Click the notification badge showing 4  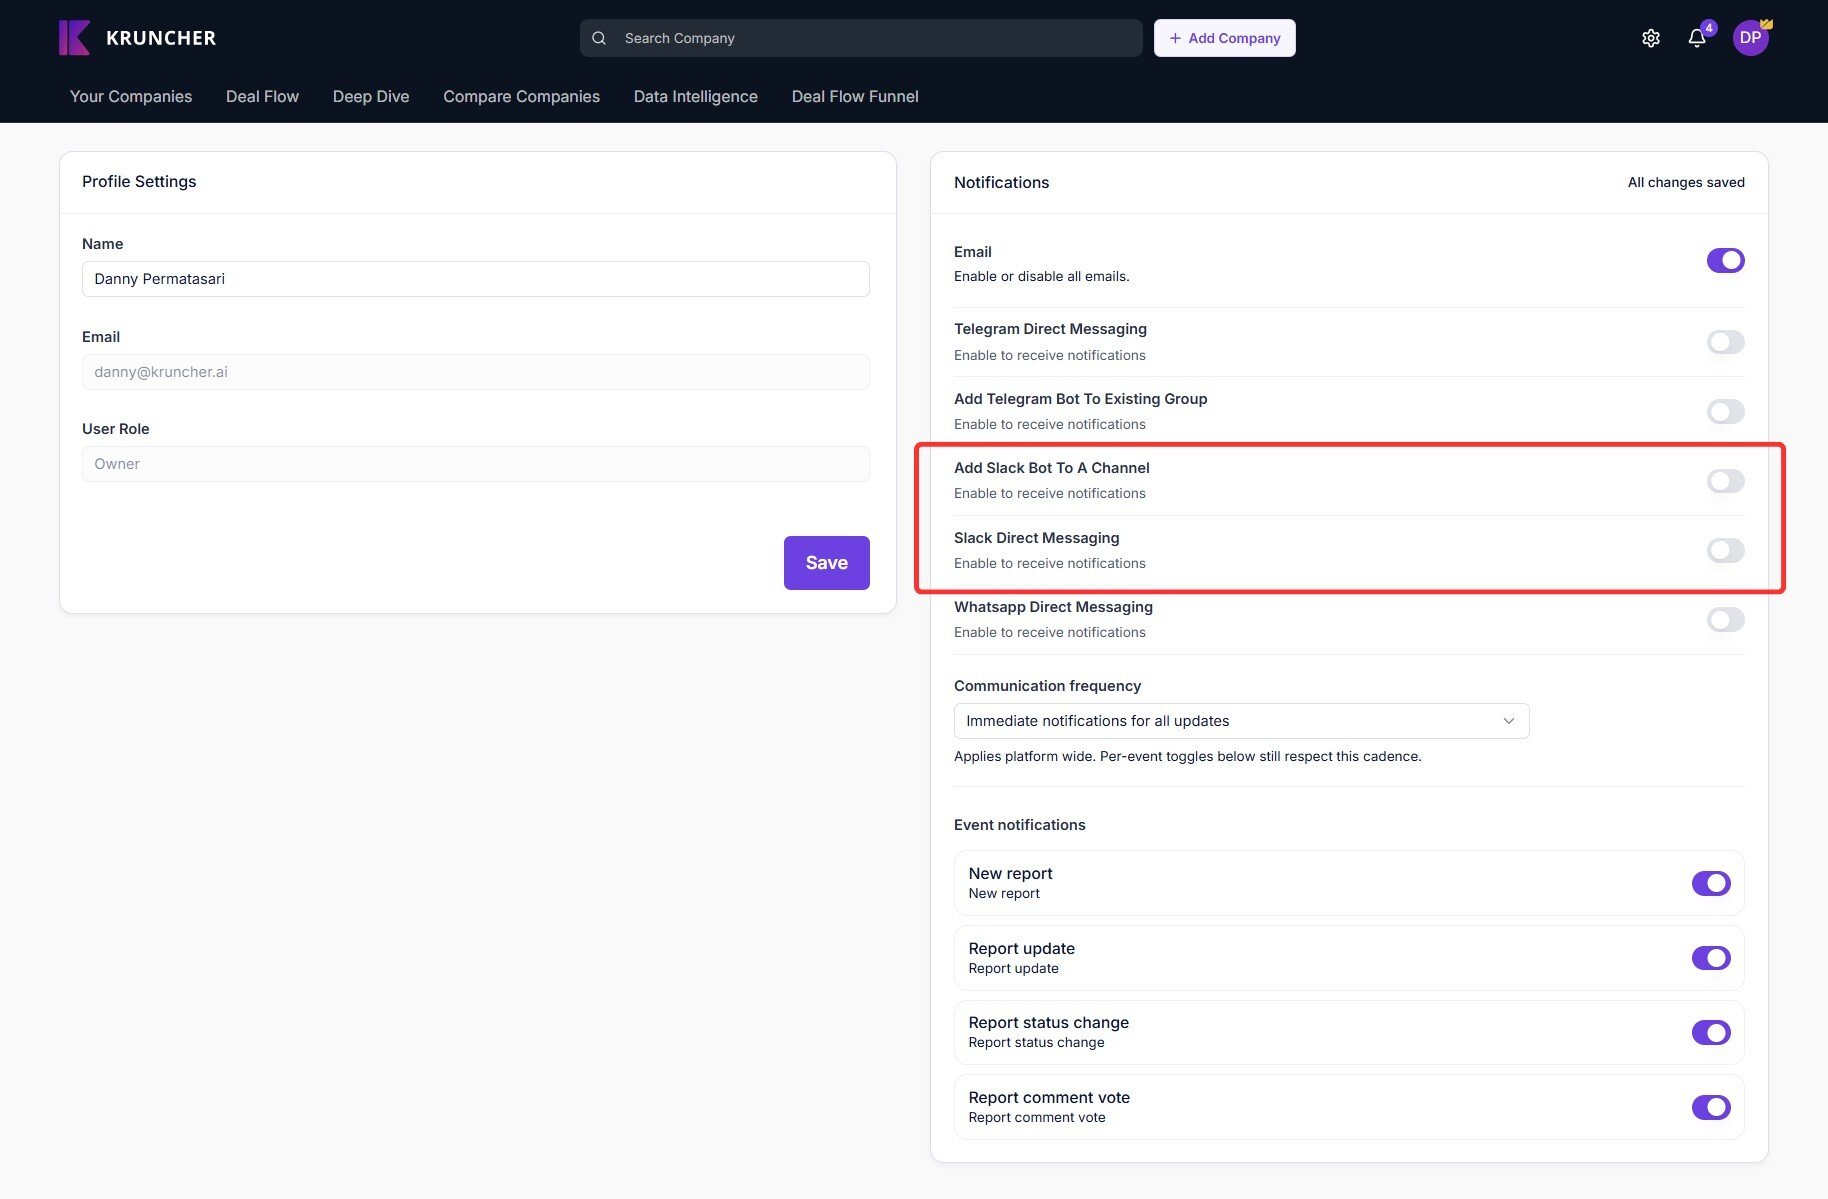[x=1709, y=26]
